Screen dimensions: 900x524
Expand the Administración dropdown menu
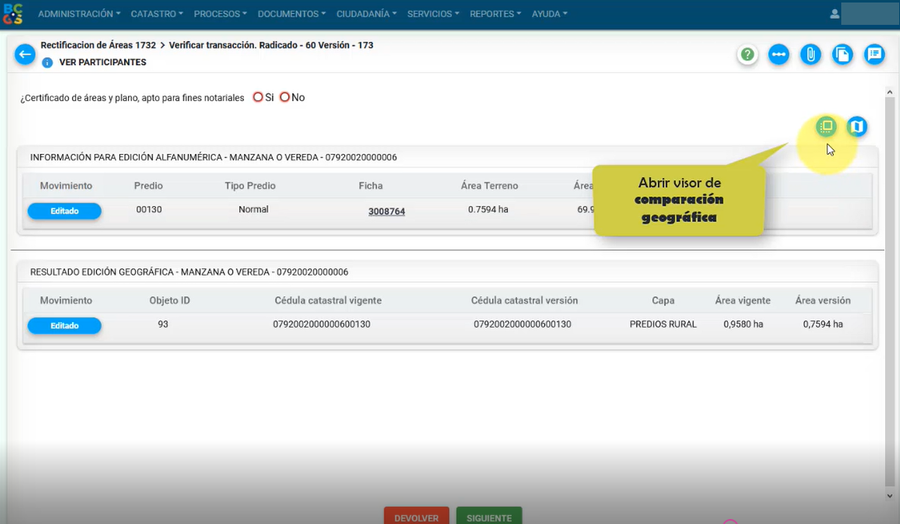click(x=79, y=14)
